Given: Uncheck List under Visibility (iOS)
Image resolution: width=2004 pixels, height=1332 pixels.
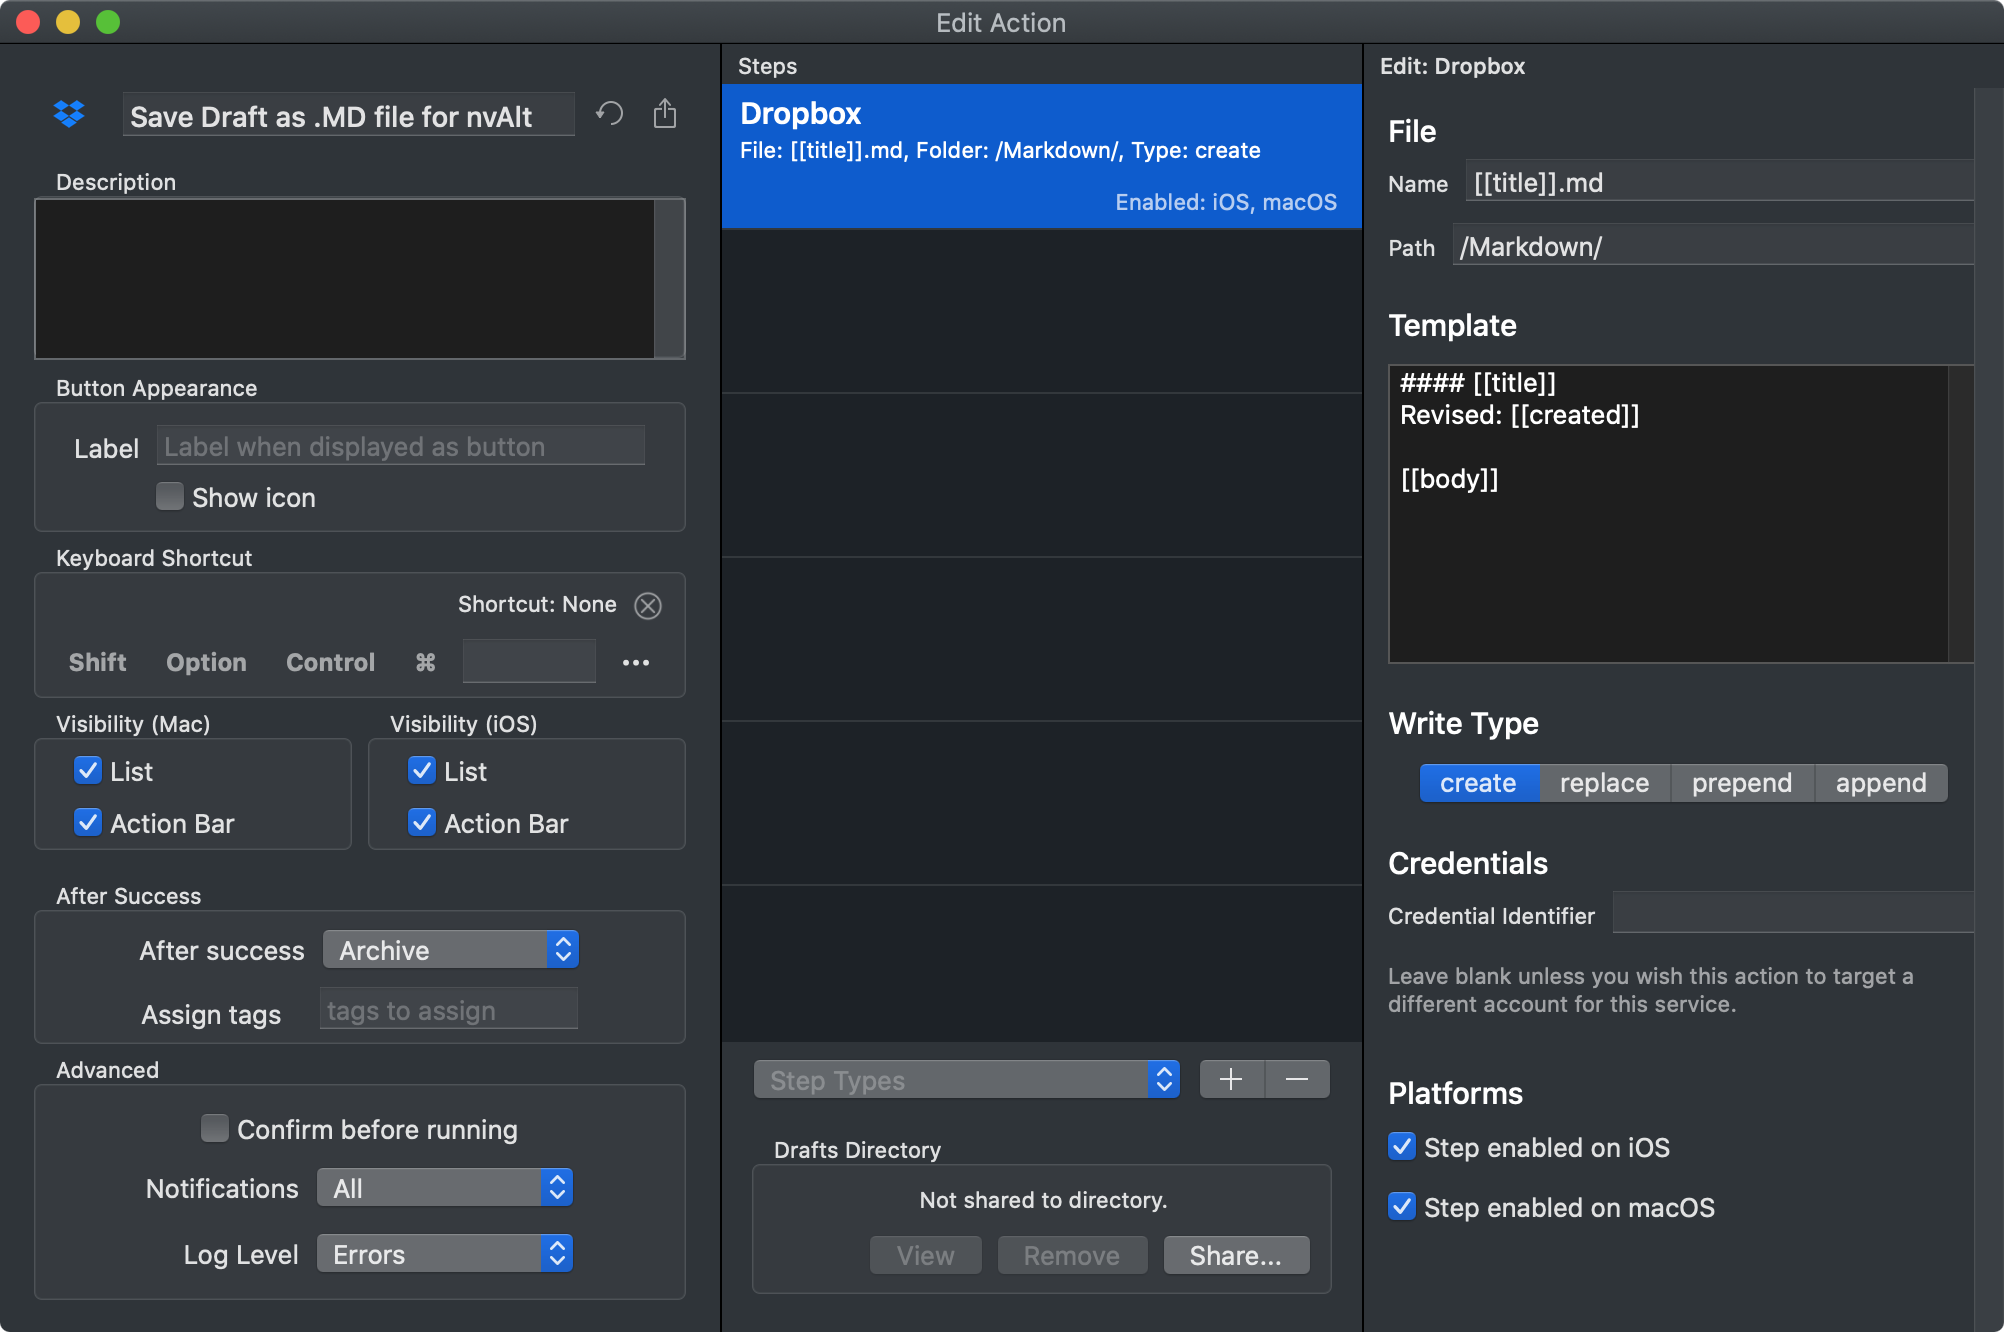Looking at the screenshot, I should [x=422, y=771].
